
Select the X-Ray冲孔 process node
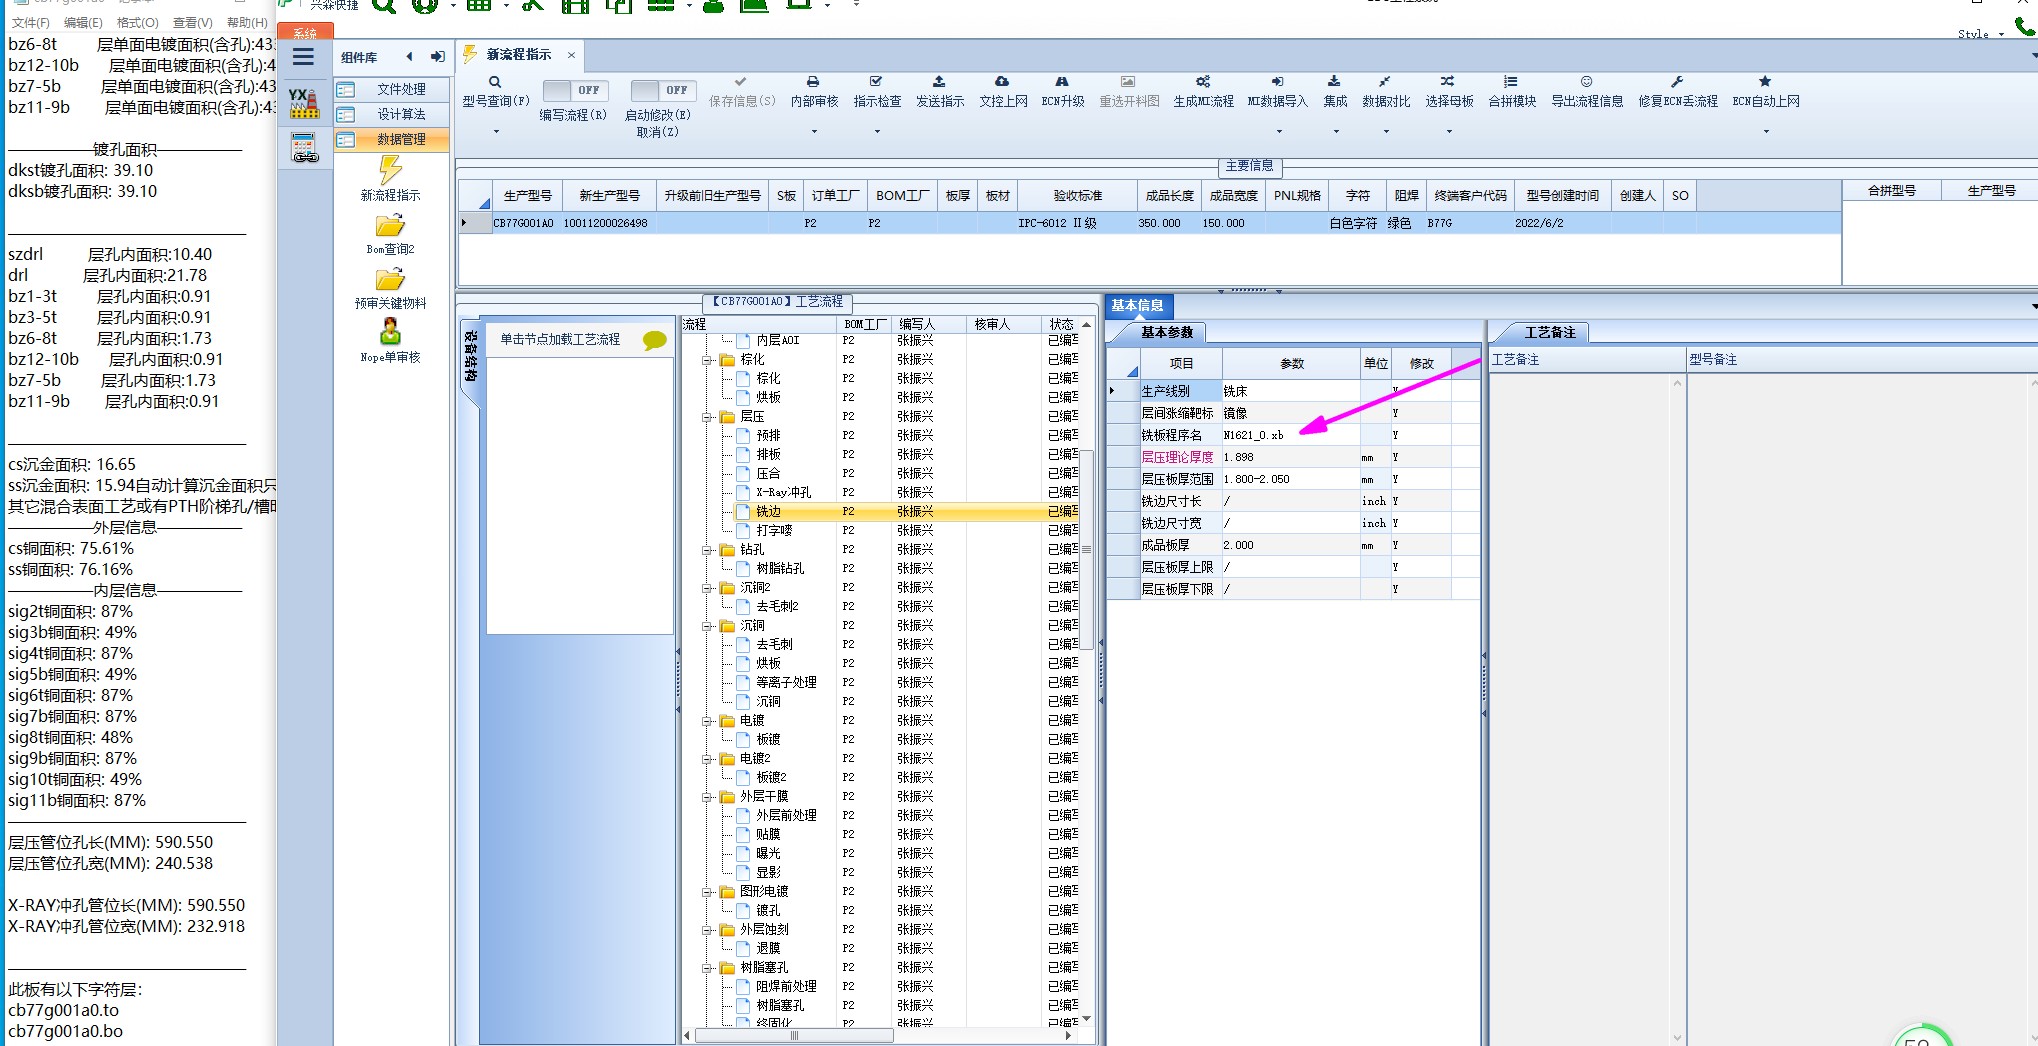(783, 493)
